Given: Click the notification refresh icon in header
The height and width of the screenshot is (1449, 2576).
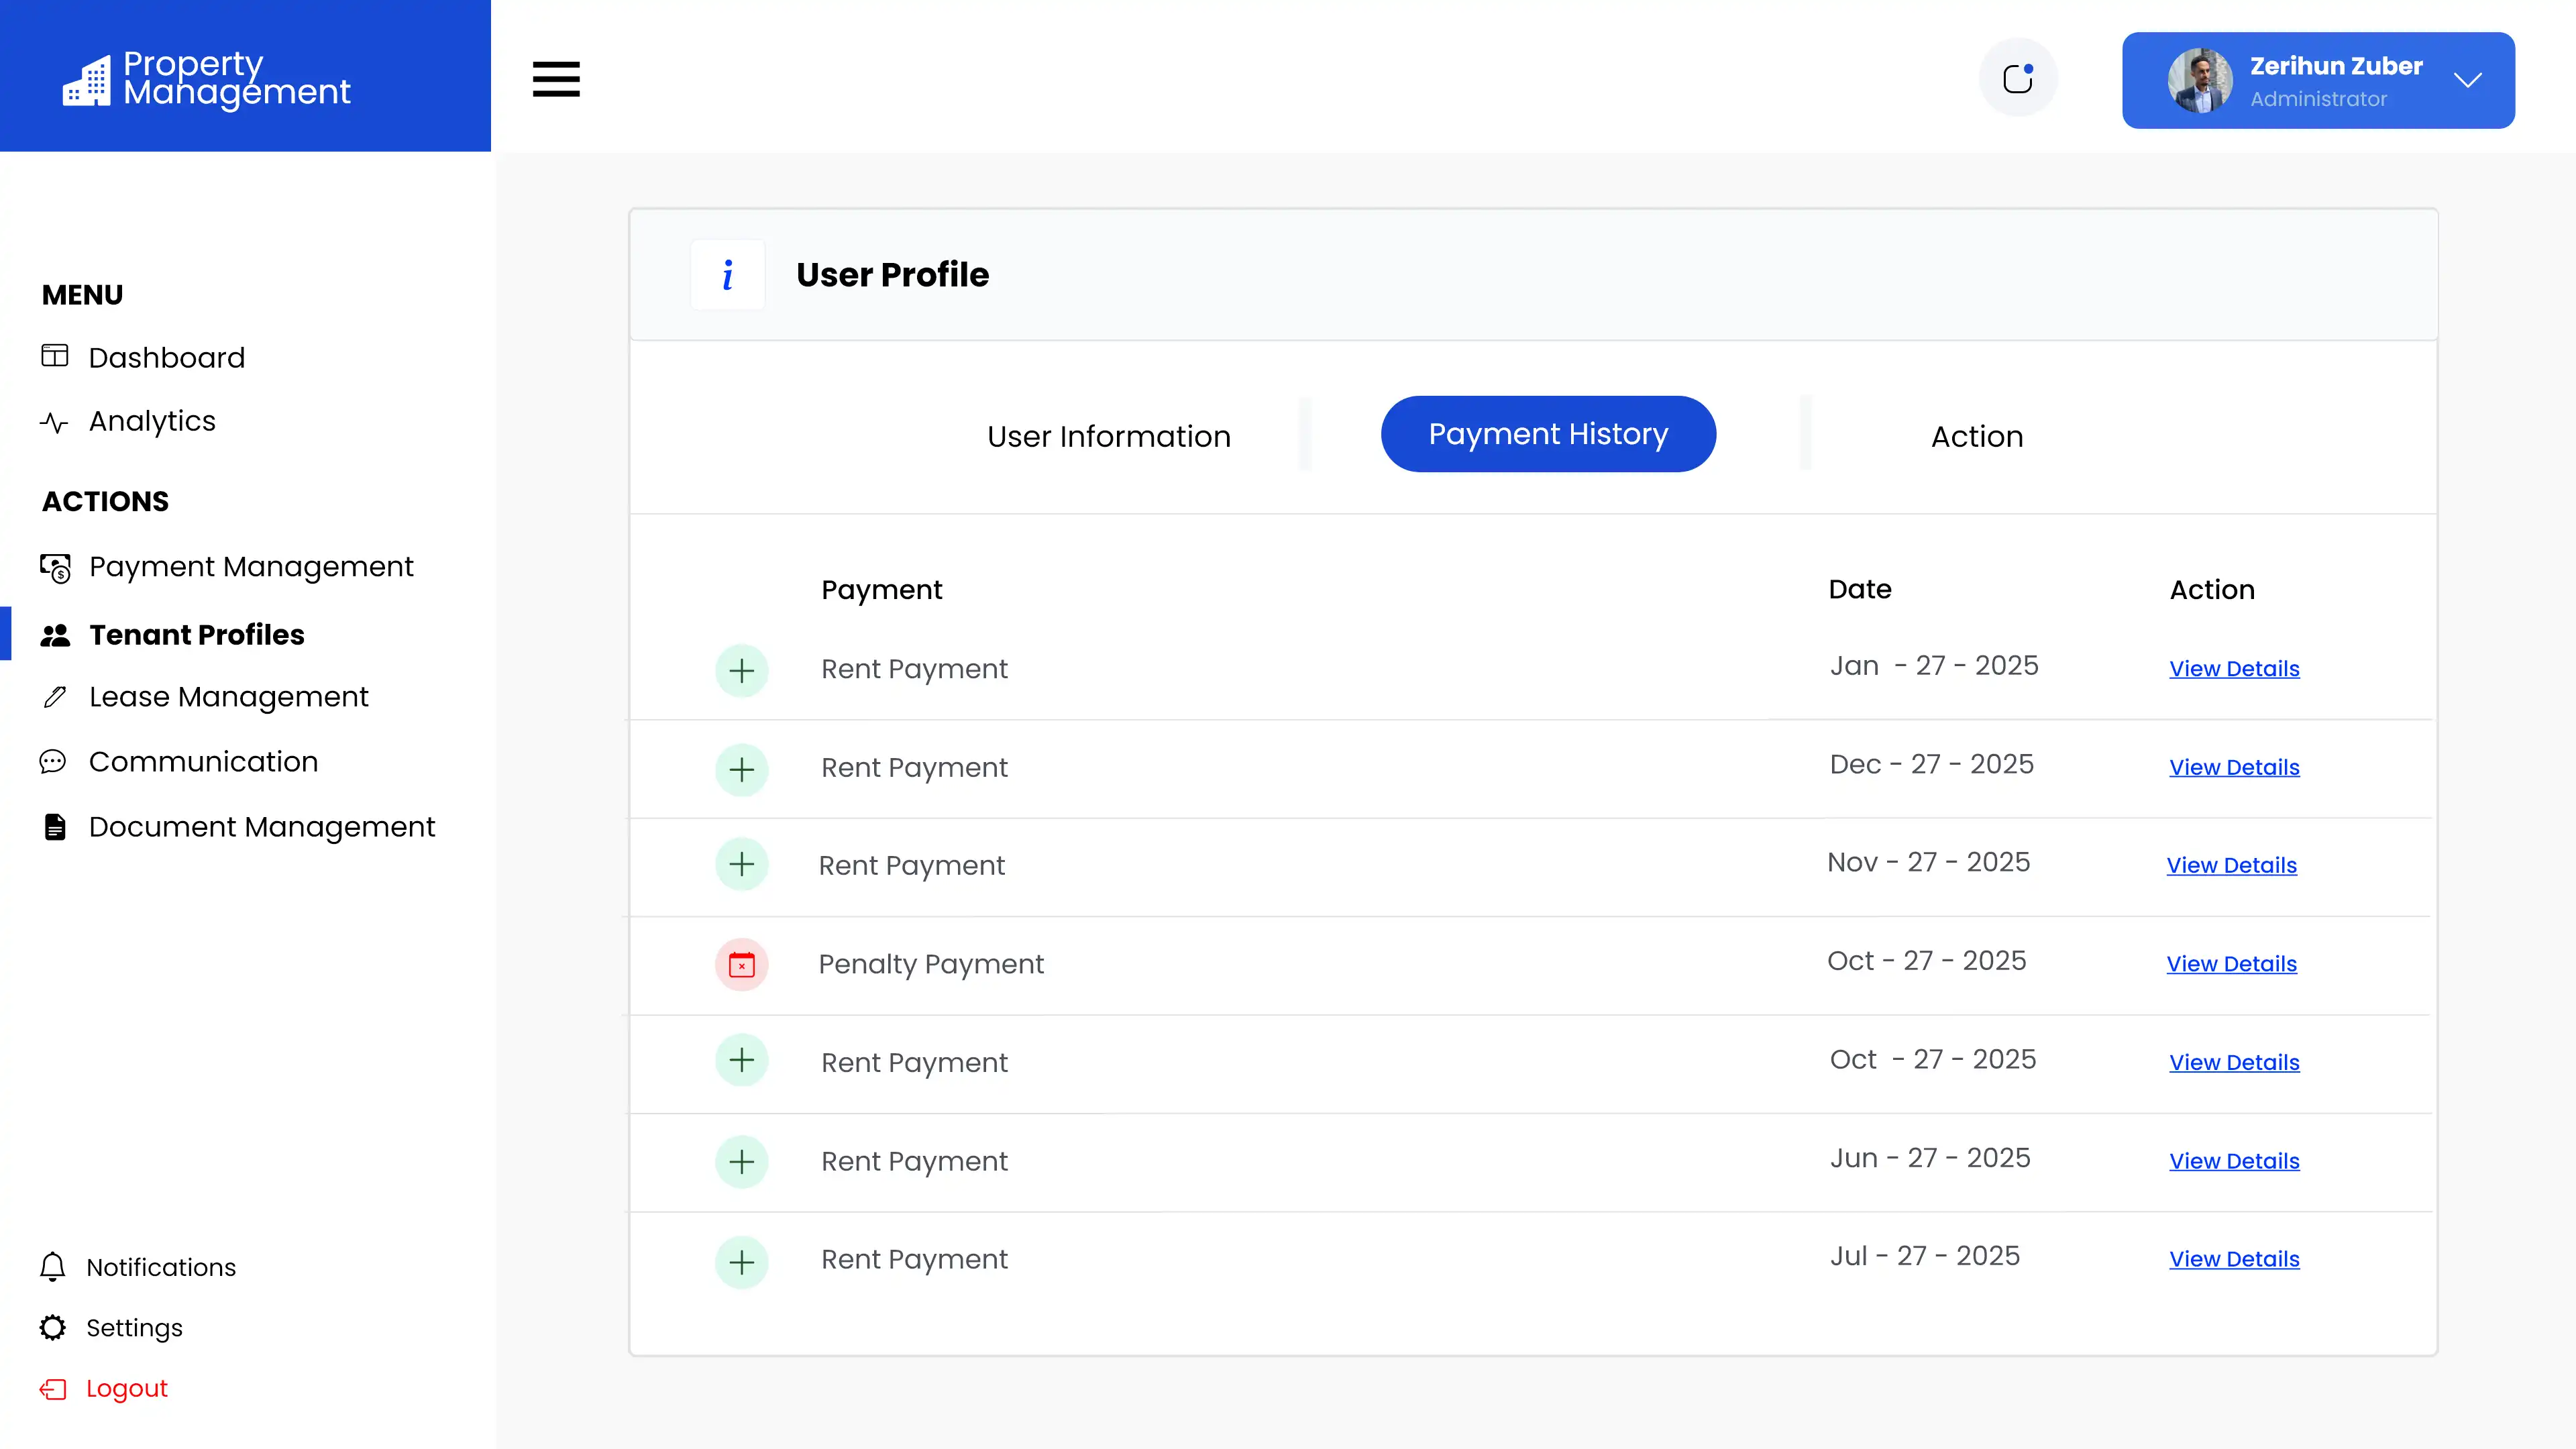Looking at the screenshot, I should (2018, 78).
